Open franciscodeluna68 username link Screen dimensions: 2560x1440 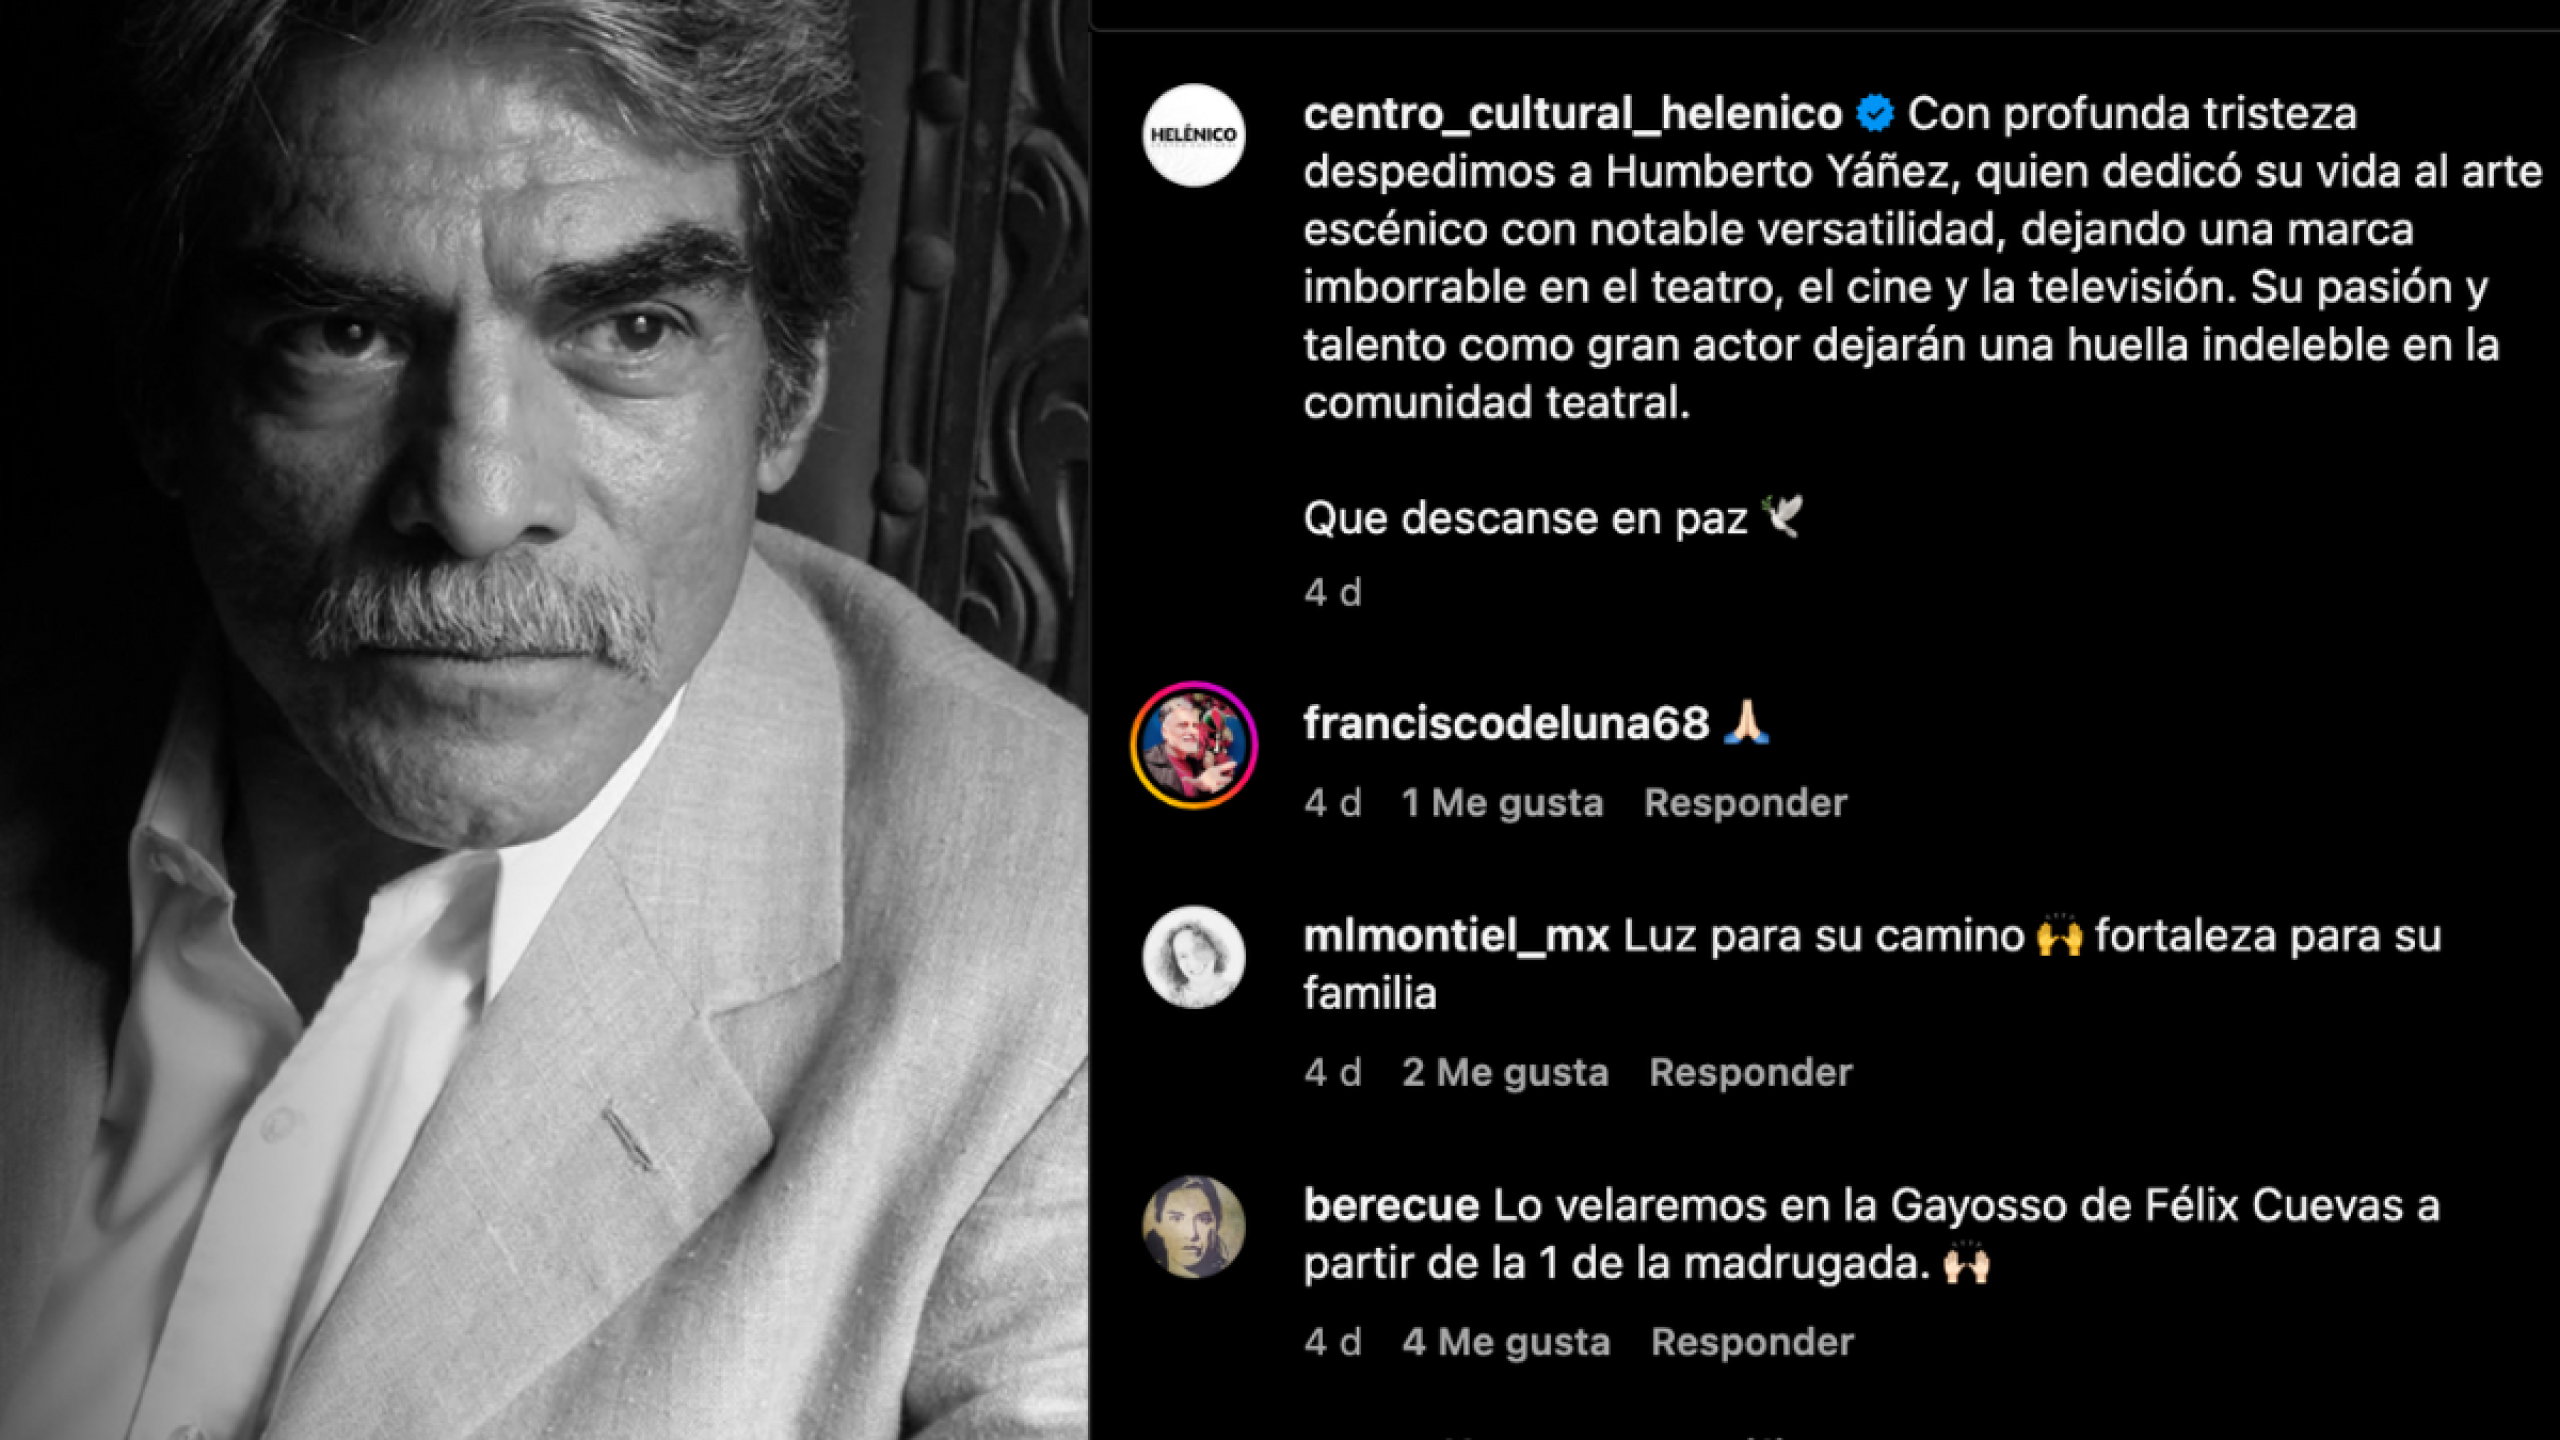pyautogui.click(x=1506, y=723)
